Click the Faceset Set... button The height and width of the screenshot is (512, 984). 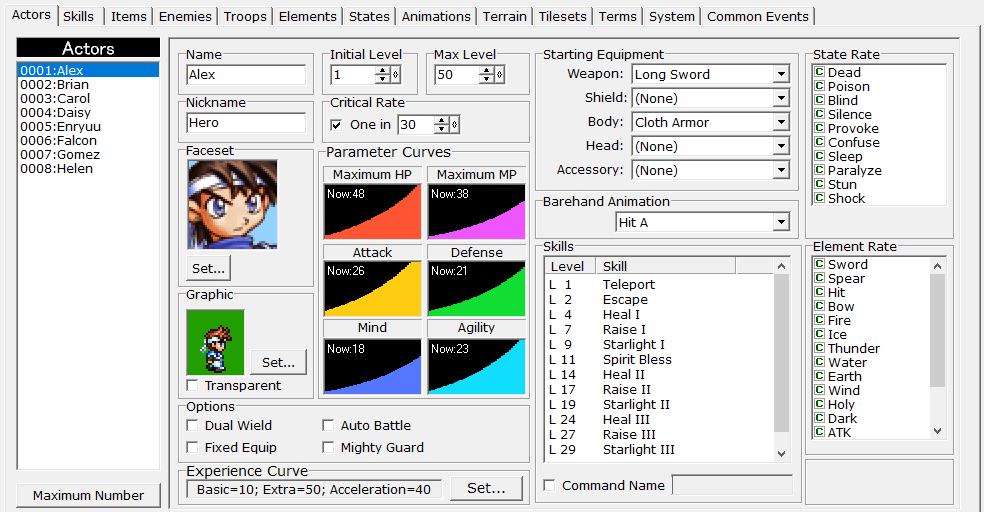208,268
